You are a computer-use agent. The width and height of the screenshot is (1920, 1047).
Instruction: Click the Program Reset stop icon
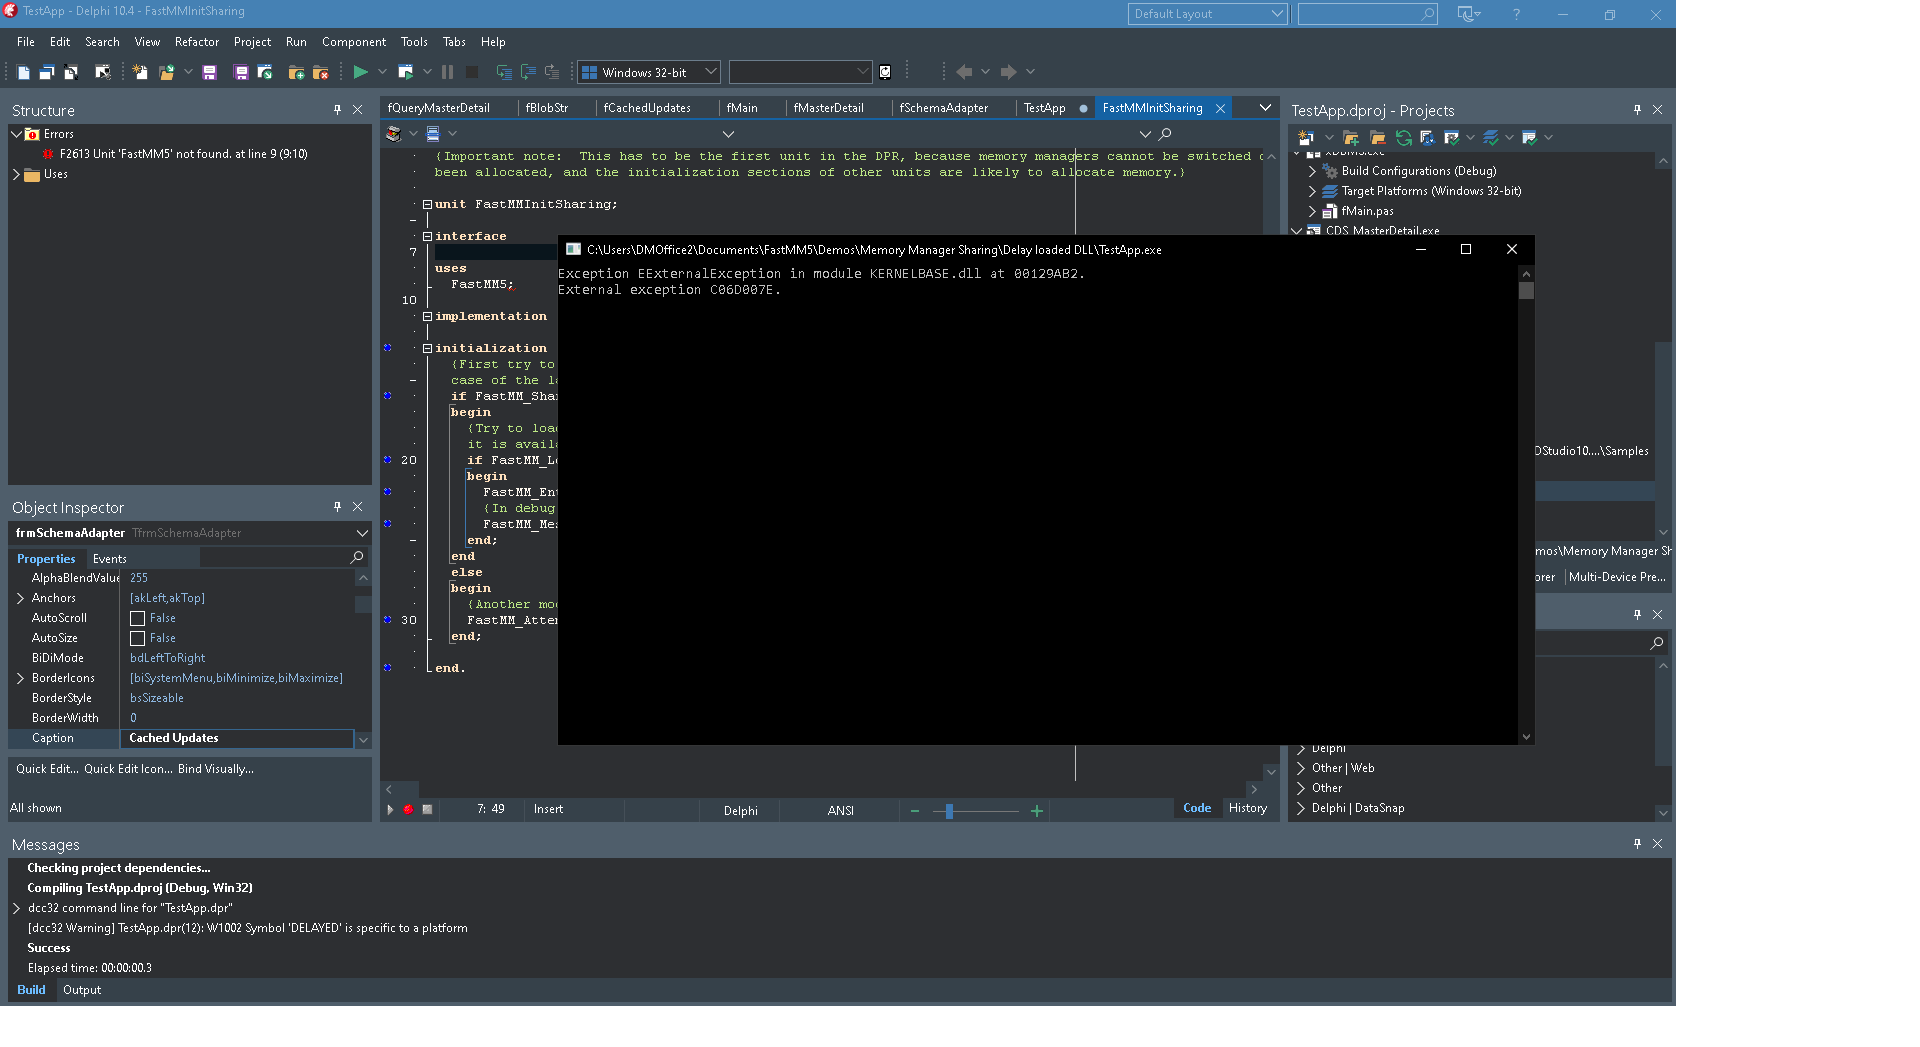[x=472, y=72]
